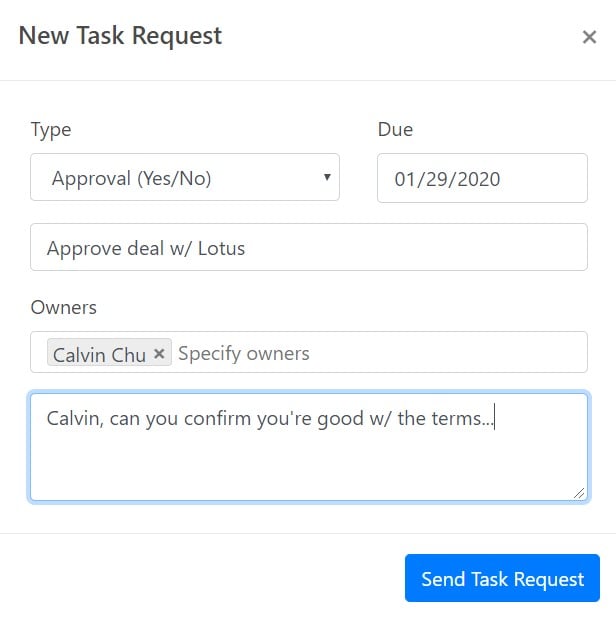
Task: Close the New Task Request dialog
Action: click(x=589, y=38)
